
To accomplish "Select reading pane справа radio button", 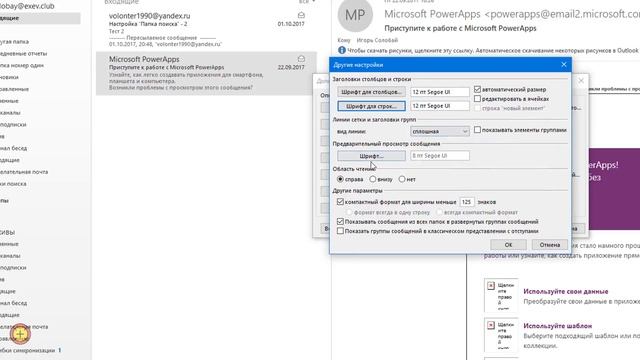I will [340, 179].
